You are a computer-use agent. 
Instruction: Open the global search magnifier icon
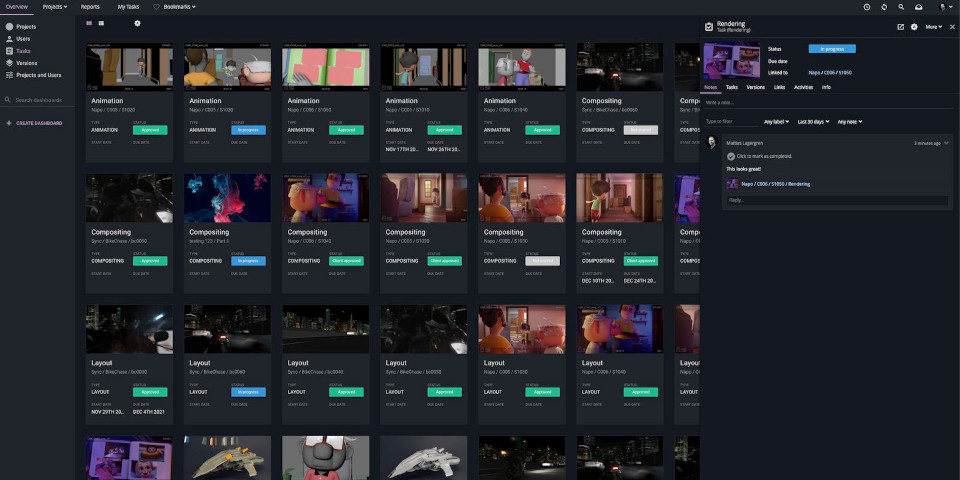[x=901, y=7]
